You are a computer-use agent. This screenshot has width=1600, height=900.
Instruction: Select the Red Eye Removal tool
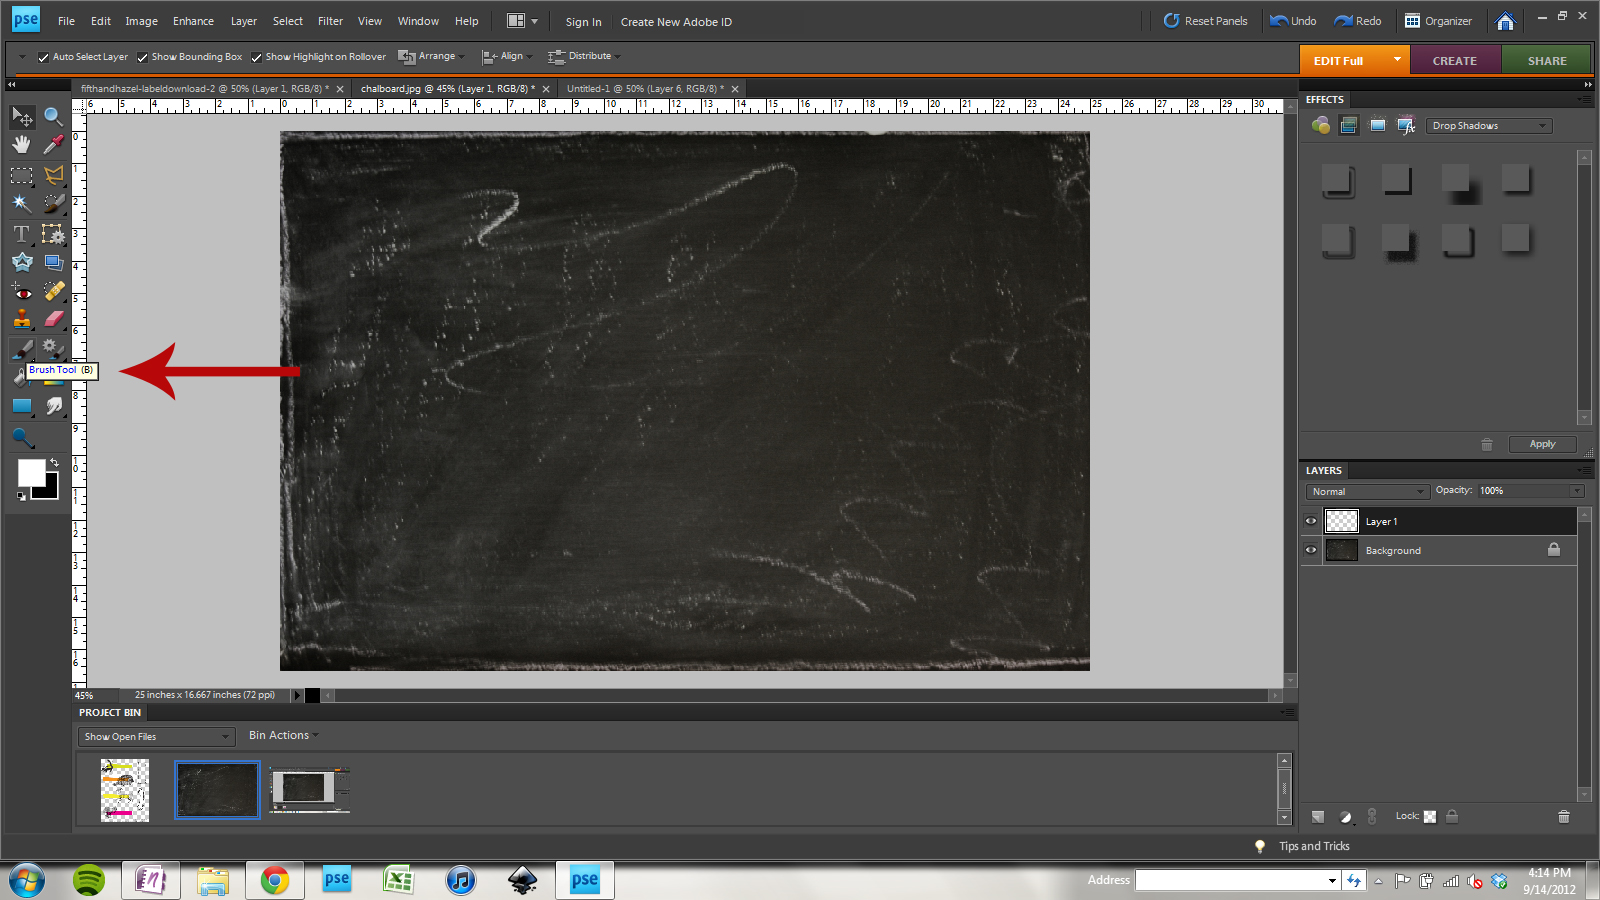pos(20,291)
